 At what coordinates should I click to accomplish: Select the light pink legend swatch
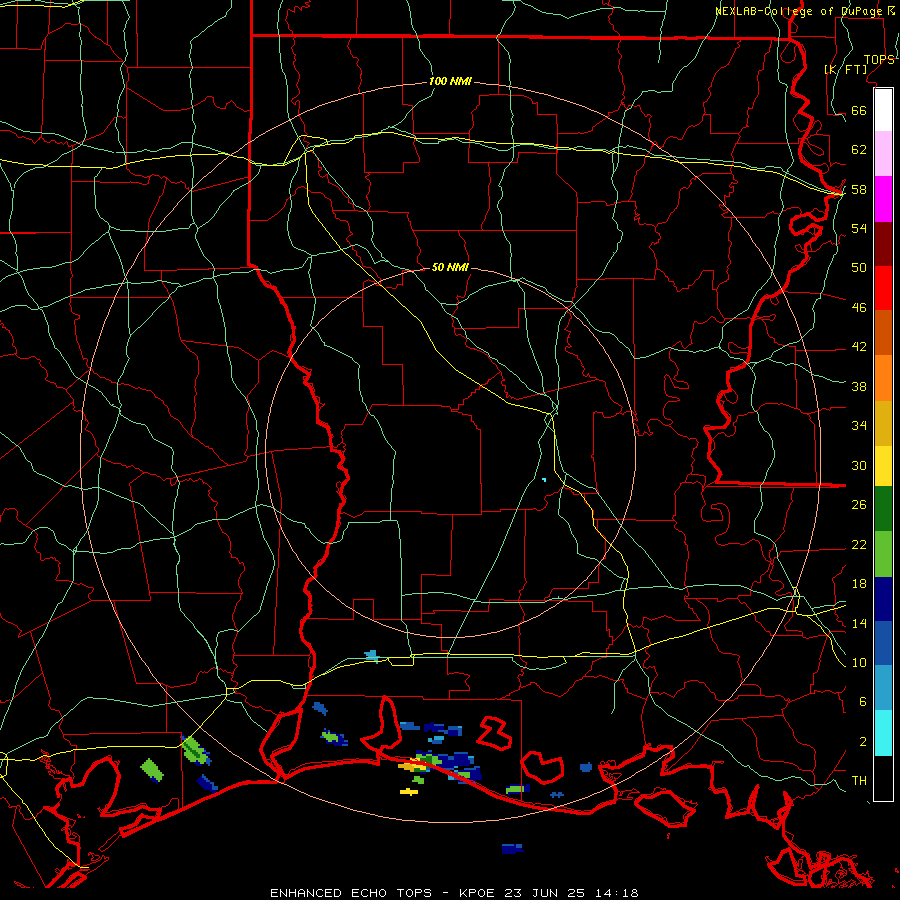[883, 154]
